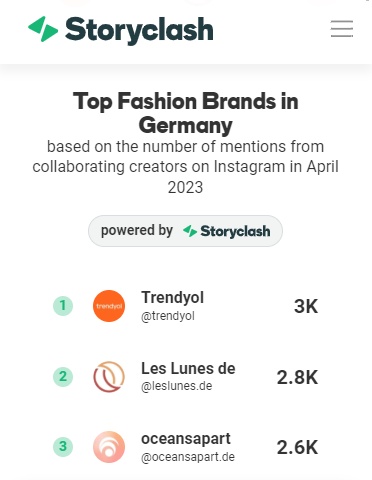
Task: Click the Les Lunes circular logo
Action: 109,377
